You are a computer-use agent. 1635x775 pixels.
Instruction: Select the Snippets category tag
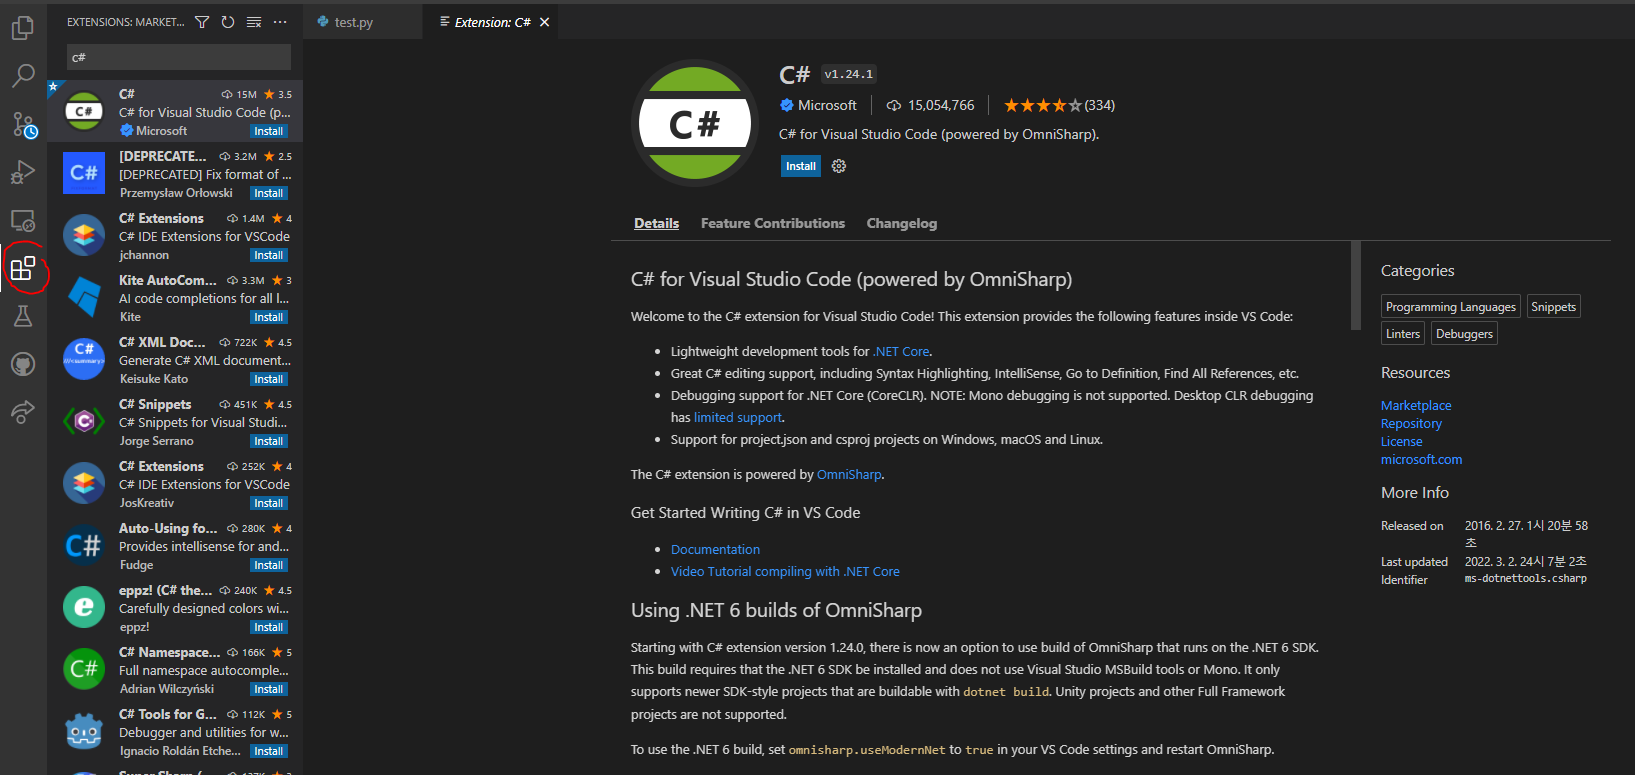click(1553, 307)
